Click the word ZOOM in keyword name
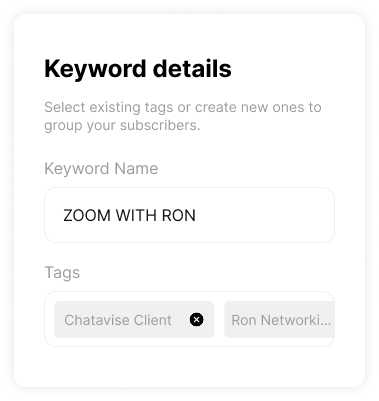The image size is (379, 401). point(87,215)
